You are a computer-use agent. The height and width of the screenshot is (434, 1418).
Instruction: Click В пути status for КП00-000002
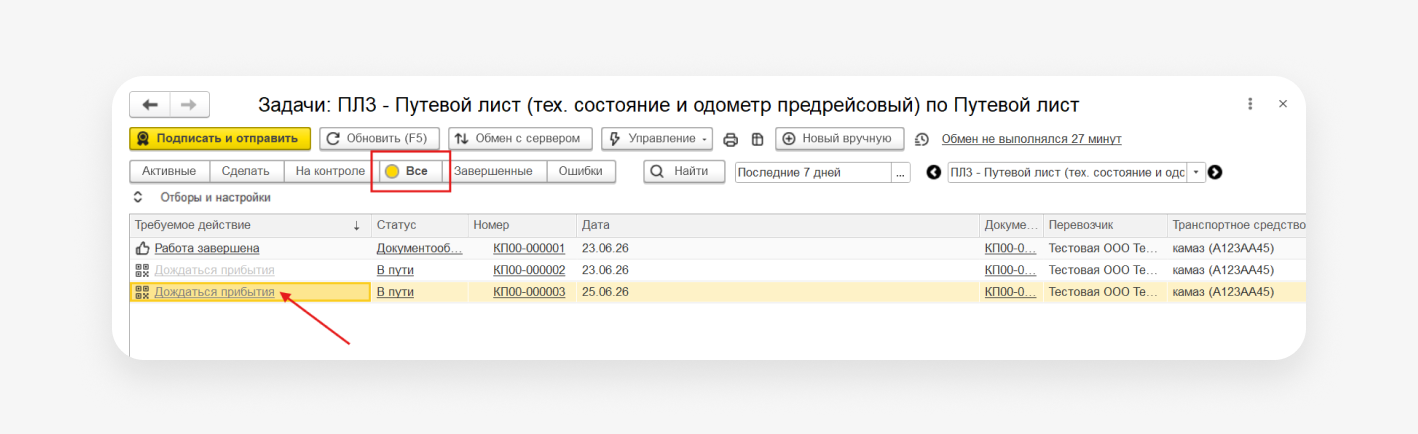(395, 270)
